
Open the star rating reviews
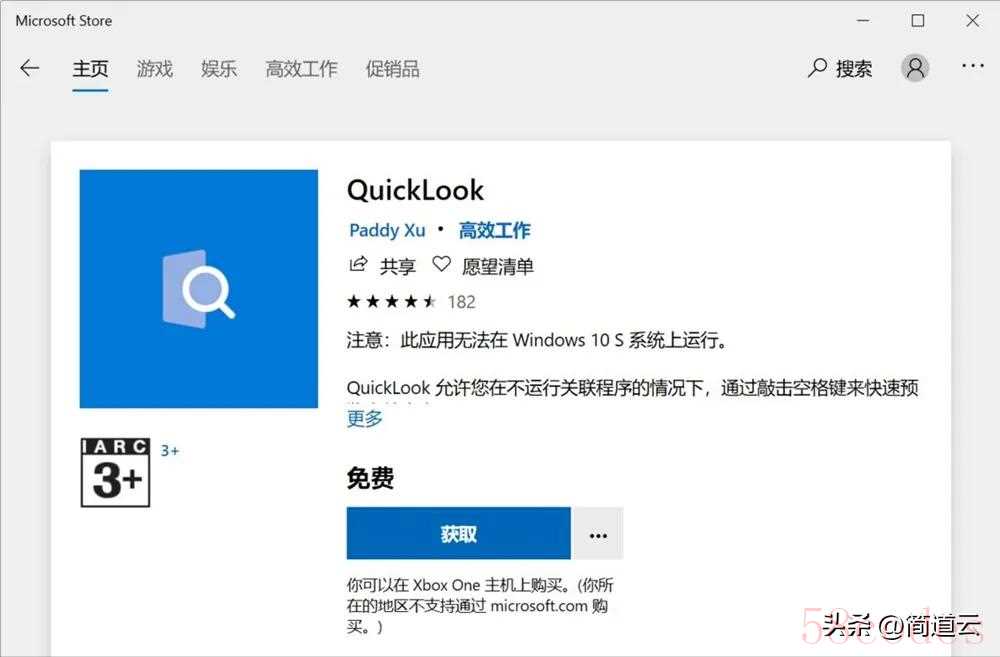[x=411, y=302]
